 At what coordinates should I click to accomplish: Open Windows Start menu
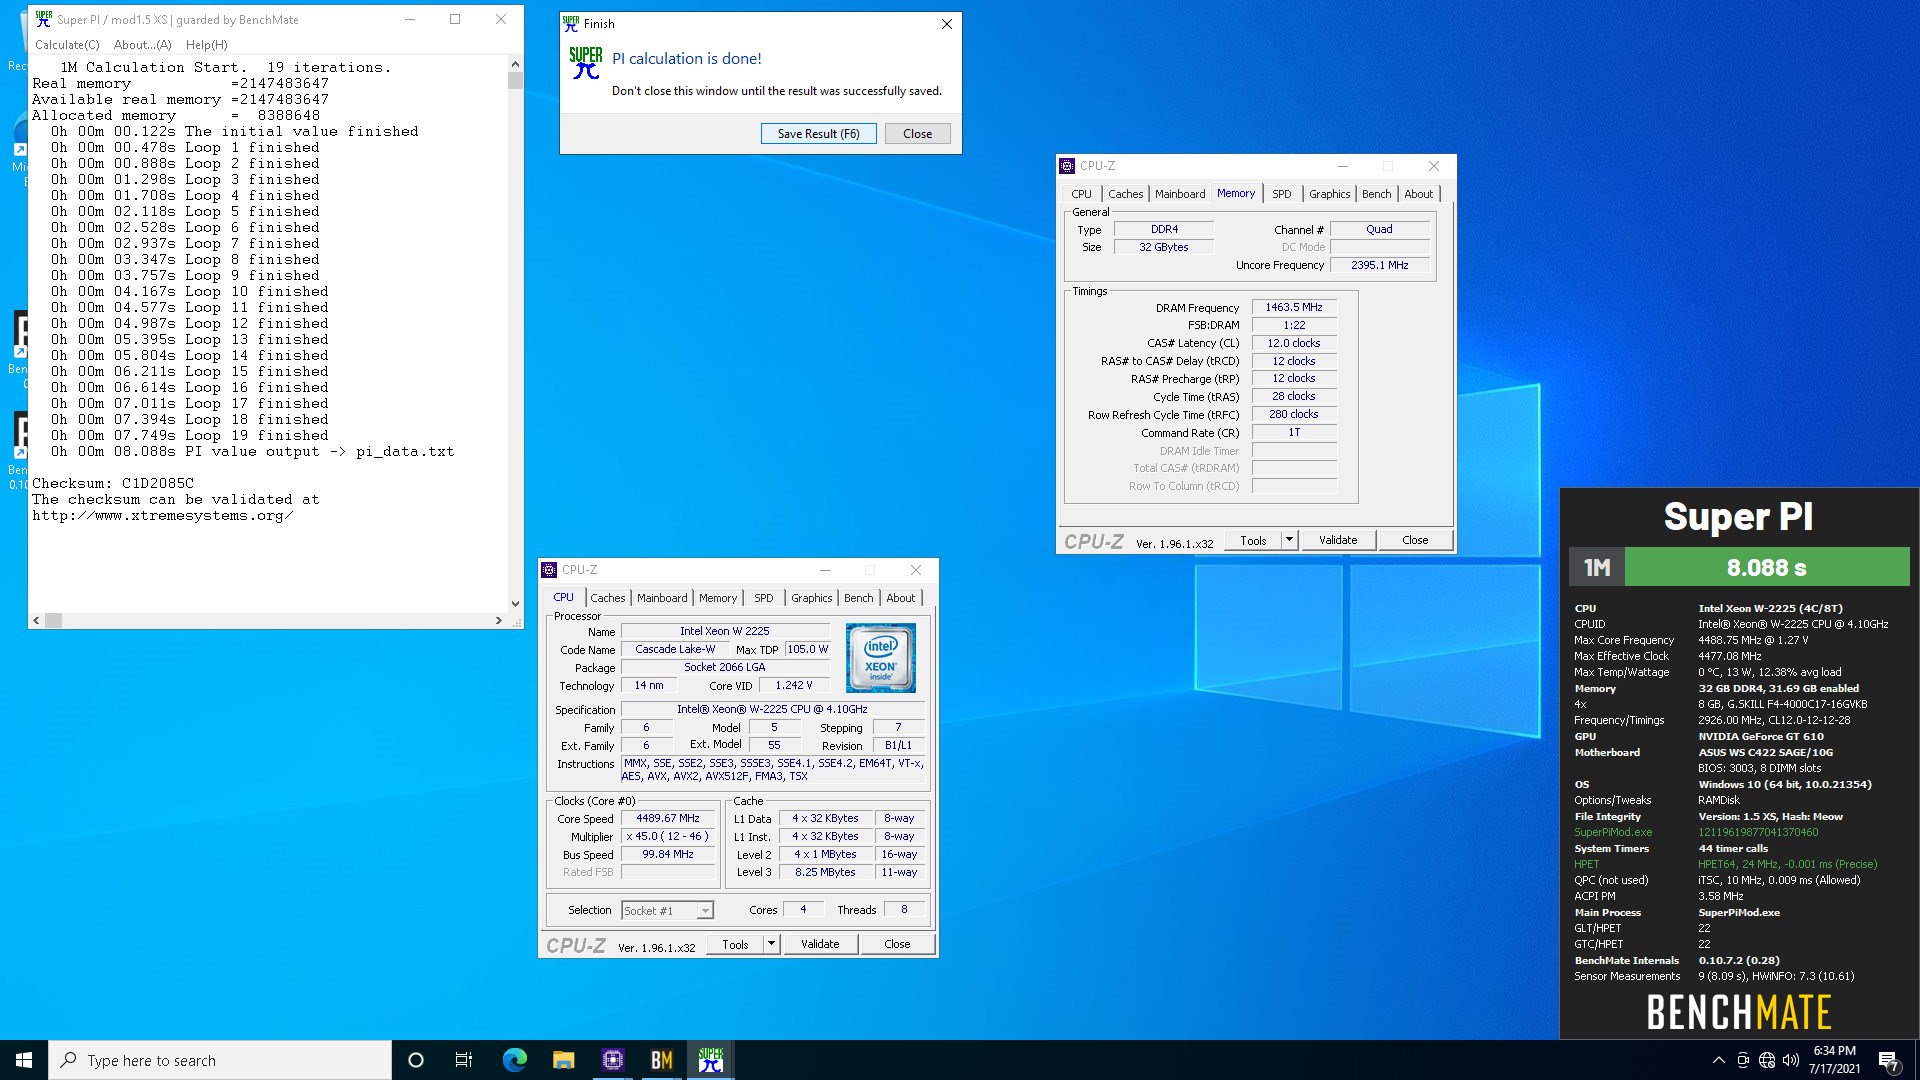(24, 1060)
